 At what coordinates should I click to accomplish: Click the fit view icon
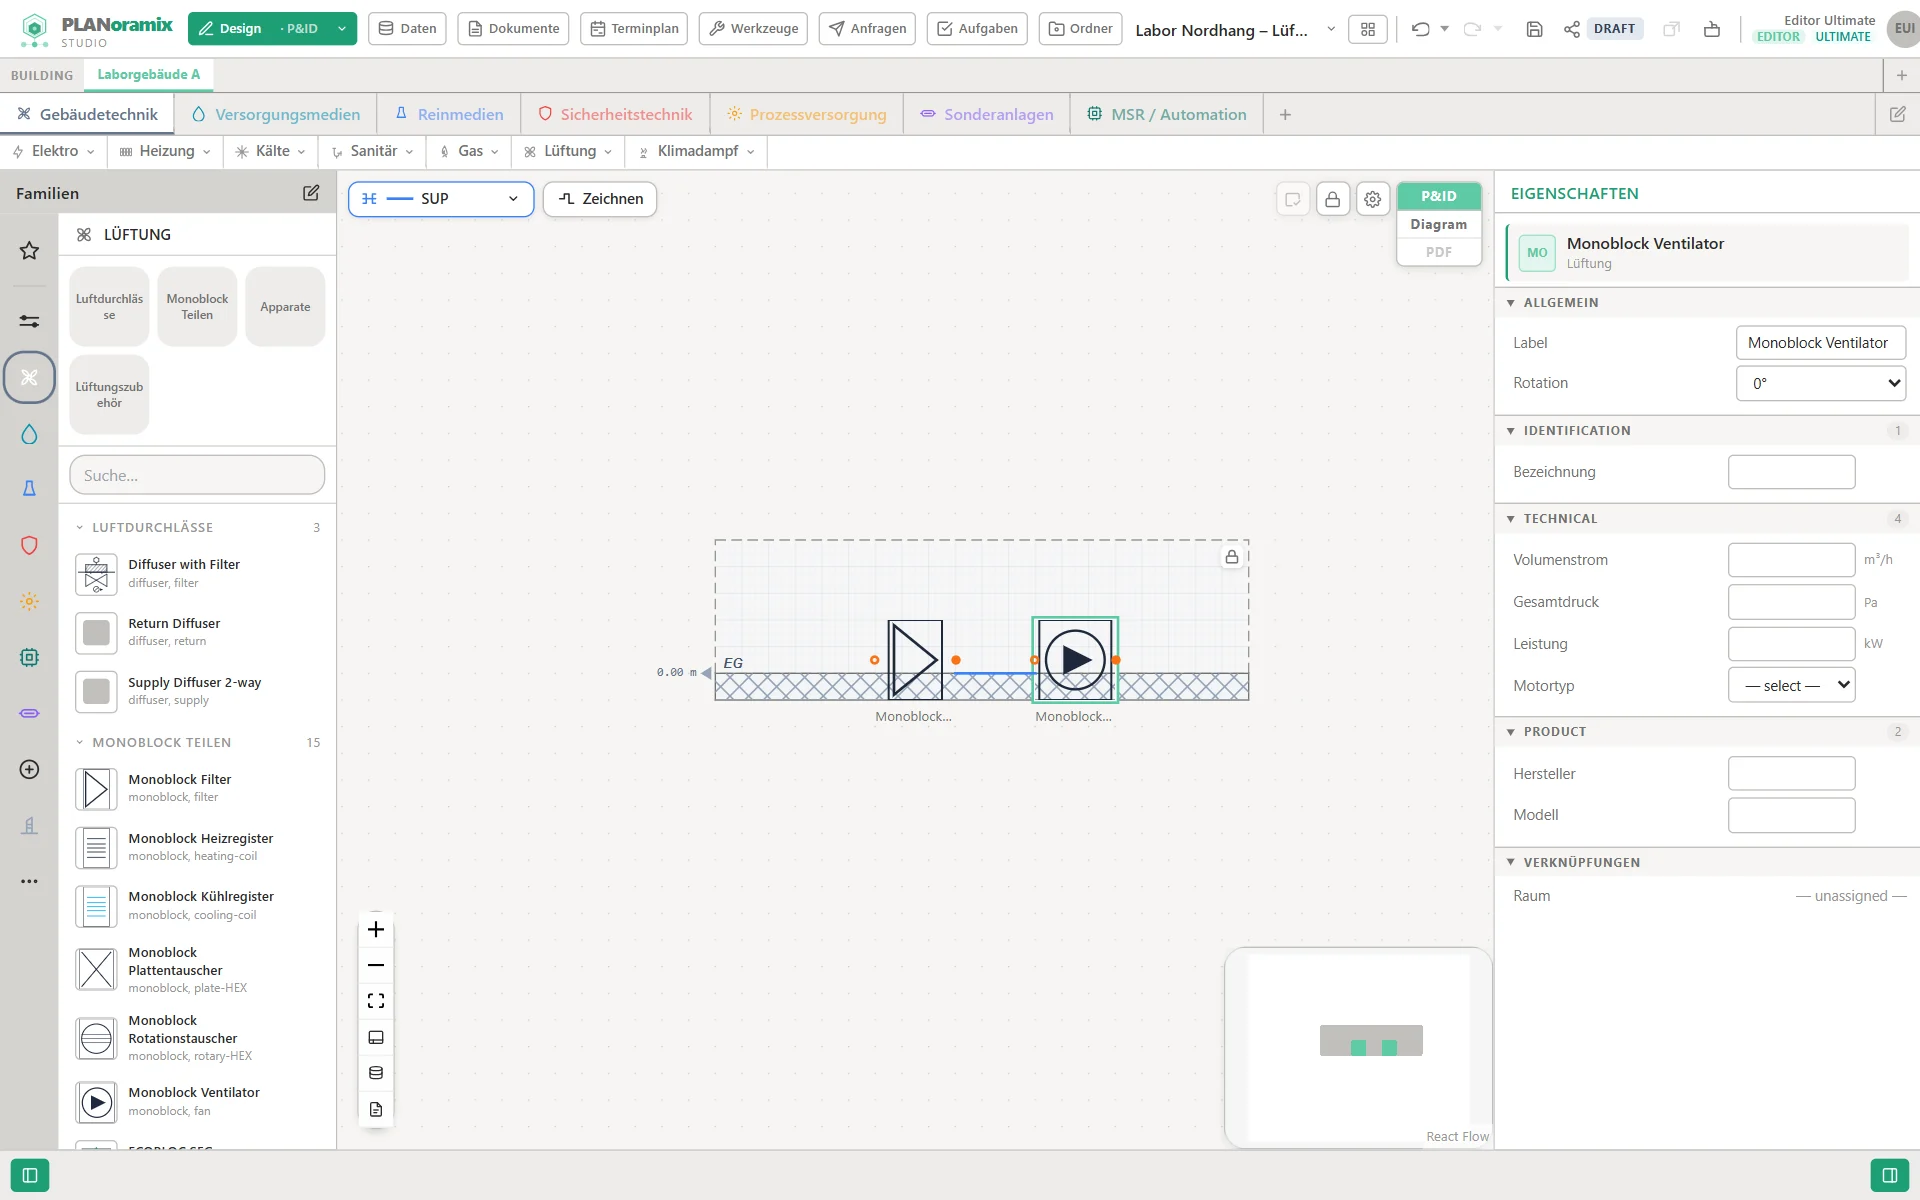376,1001
